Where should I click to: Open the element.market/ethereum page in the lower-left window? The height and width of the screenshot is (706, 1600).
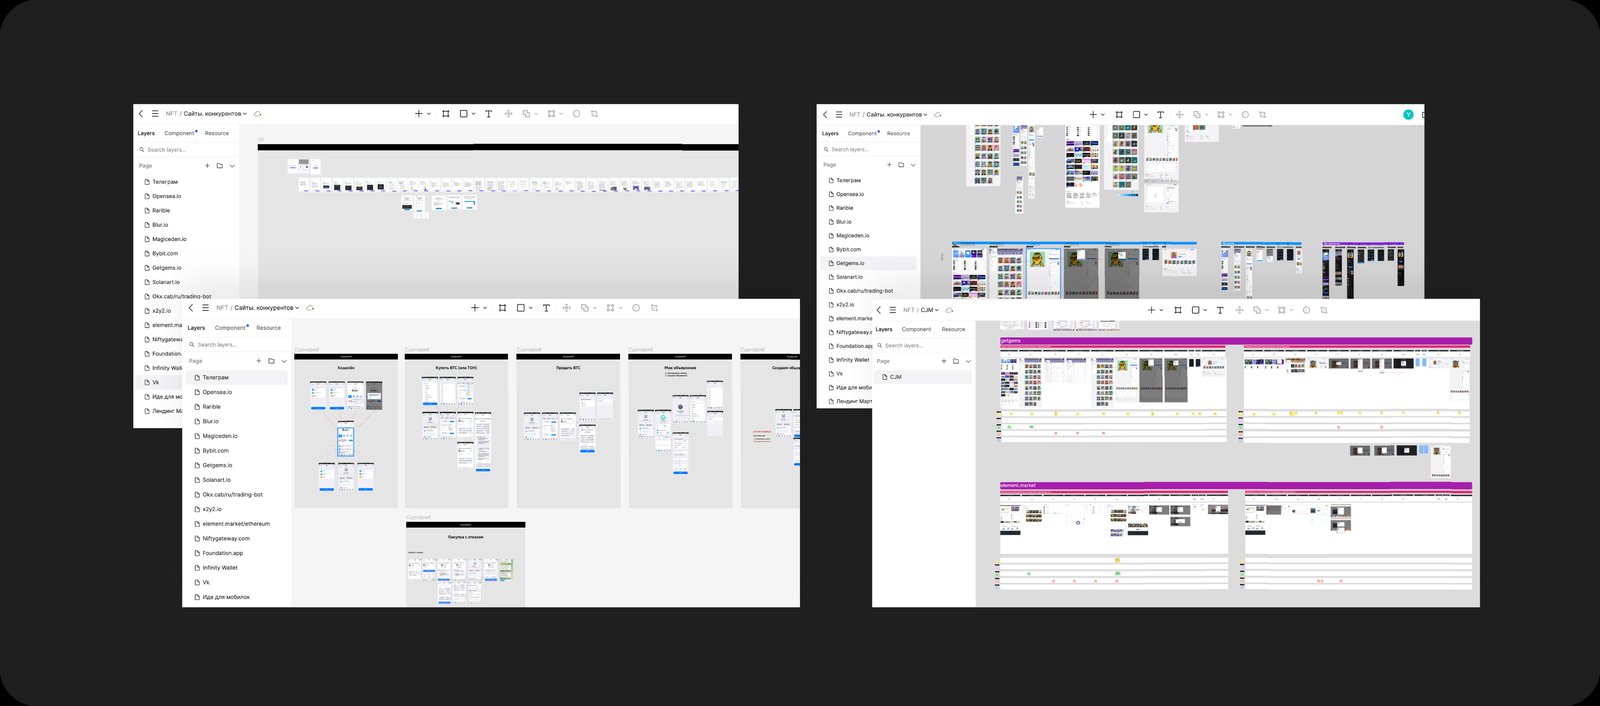pos(237,524)
